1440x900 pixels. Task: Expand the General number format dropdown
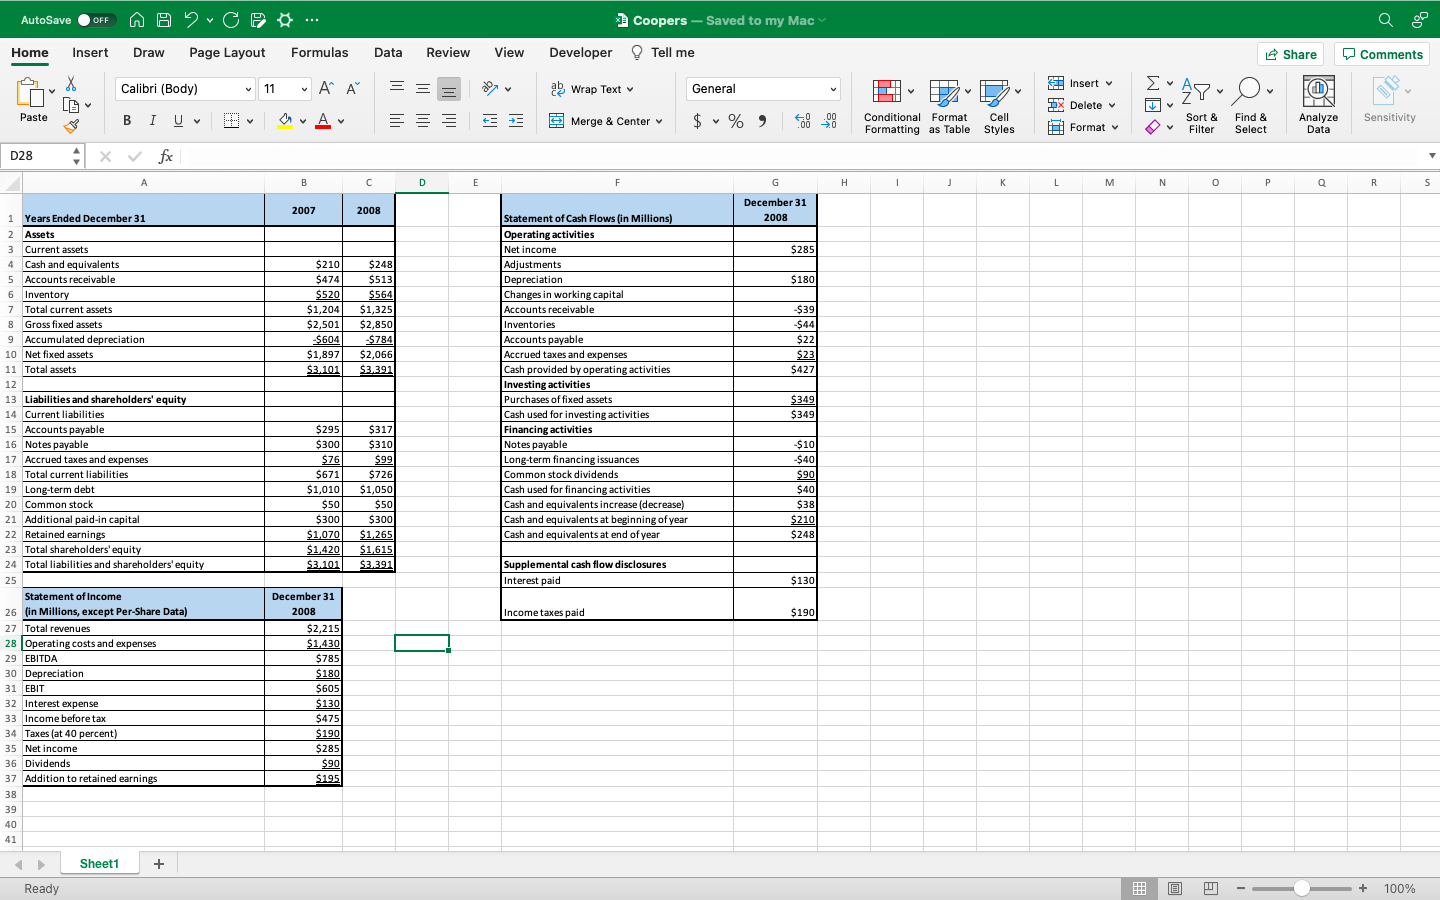click(x=832, y=89)
